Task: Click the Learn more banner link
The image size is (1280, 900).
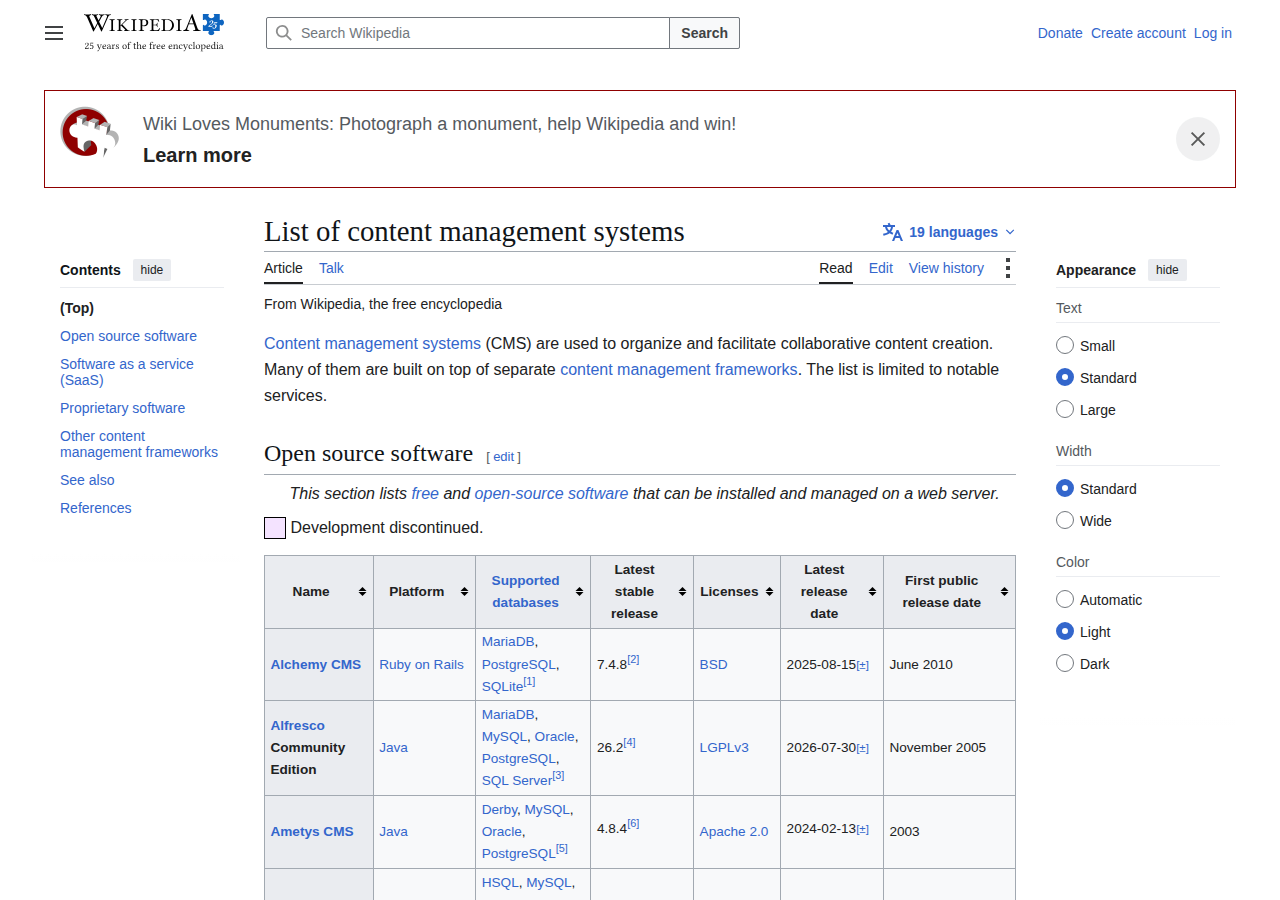Action: 197,155
